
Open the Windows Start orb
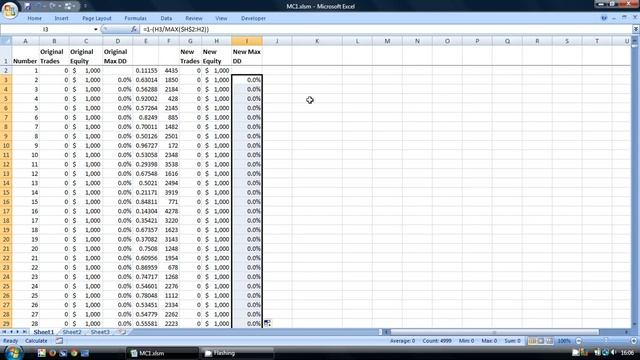(13, 352)
